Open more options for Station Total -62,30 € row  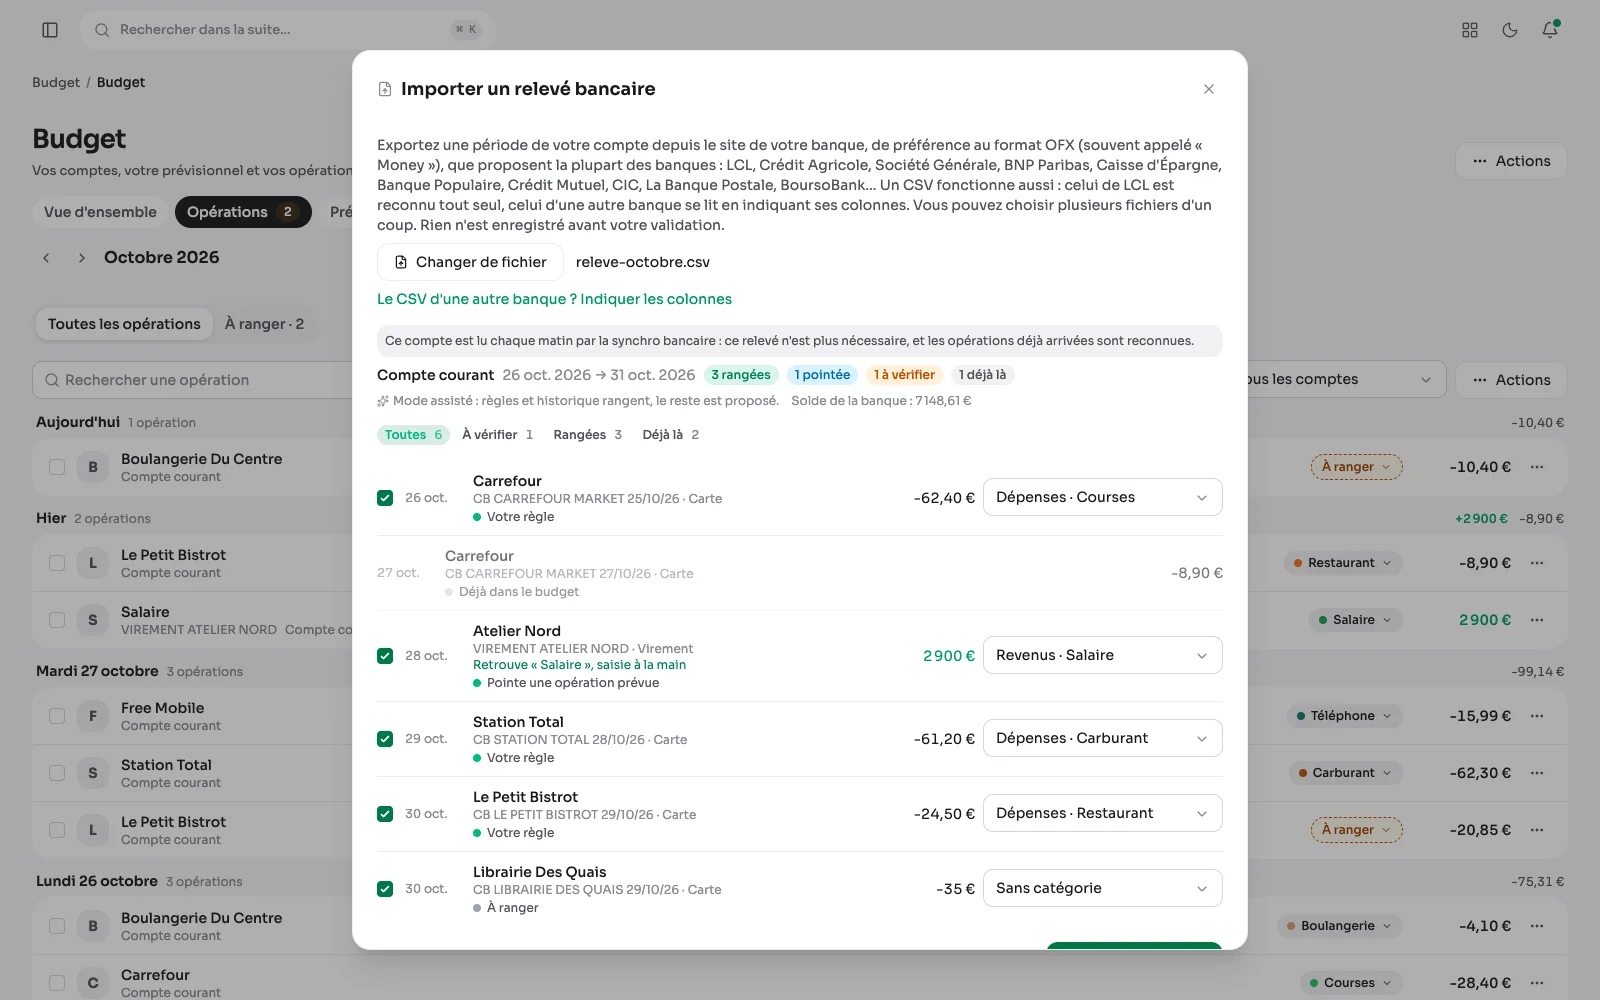(x=1537, y=773)
